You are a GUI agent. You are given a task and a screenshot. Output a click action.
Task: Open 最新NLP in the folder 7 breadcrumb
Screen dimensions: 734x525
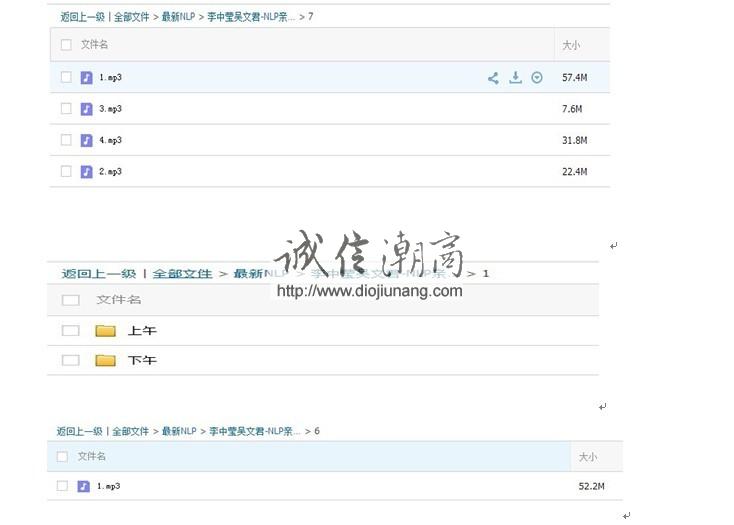[178, 17]
